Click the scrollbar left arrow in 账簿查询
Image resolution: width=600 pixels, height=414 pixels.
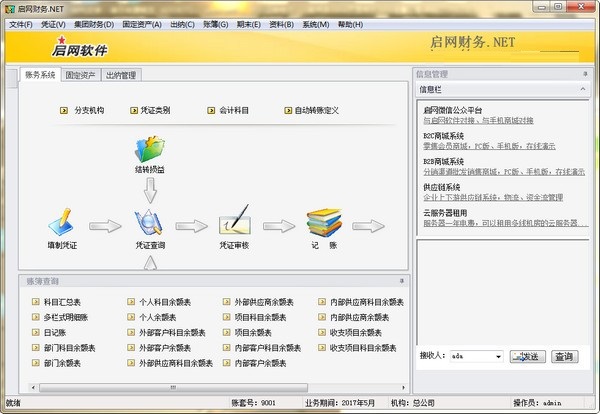click(33, 388)
